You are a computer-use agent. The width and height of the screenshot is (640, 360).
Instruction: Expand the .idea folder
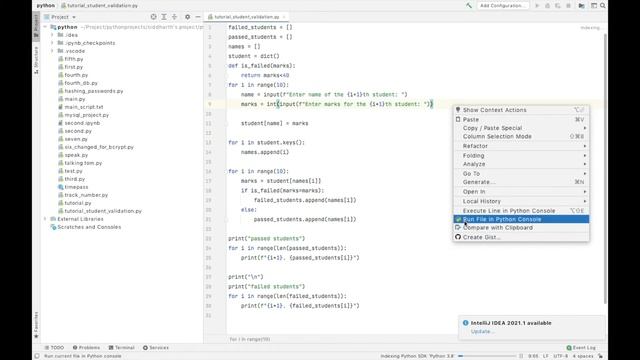tap(52, 35)
